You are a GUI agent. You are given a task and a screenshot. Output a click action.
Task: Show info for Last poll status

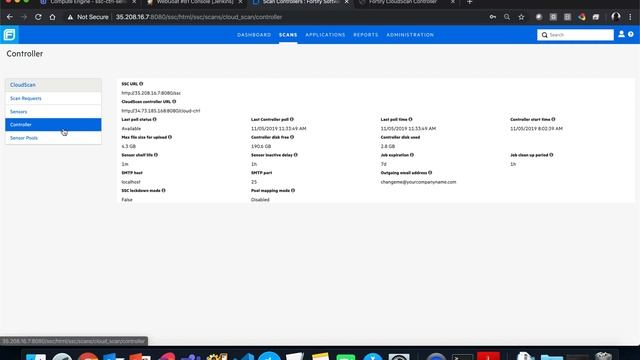point(154,119)
